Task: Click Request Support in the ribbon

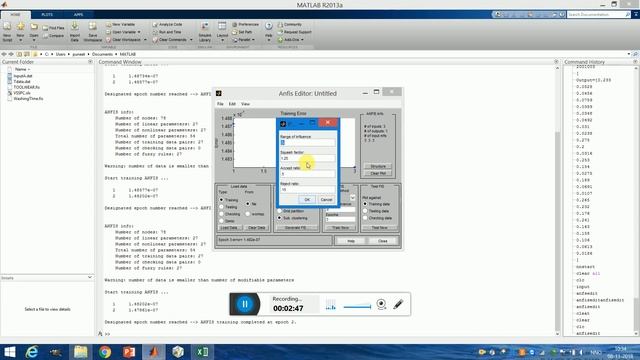Action: (x=294, y=32)
